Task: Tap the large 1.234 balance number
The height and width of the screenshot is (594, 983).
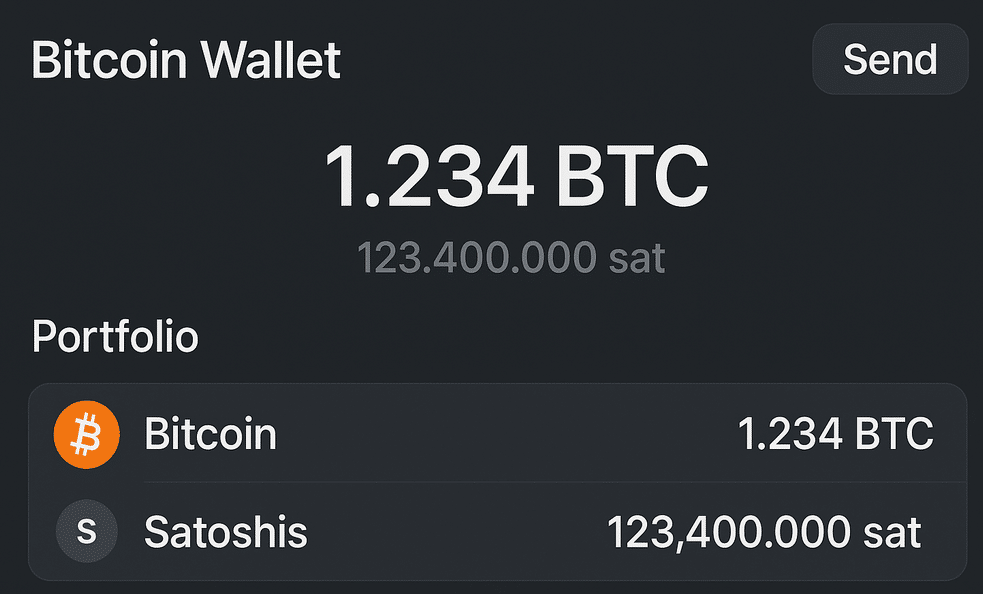Action: 429,176
